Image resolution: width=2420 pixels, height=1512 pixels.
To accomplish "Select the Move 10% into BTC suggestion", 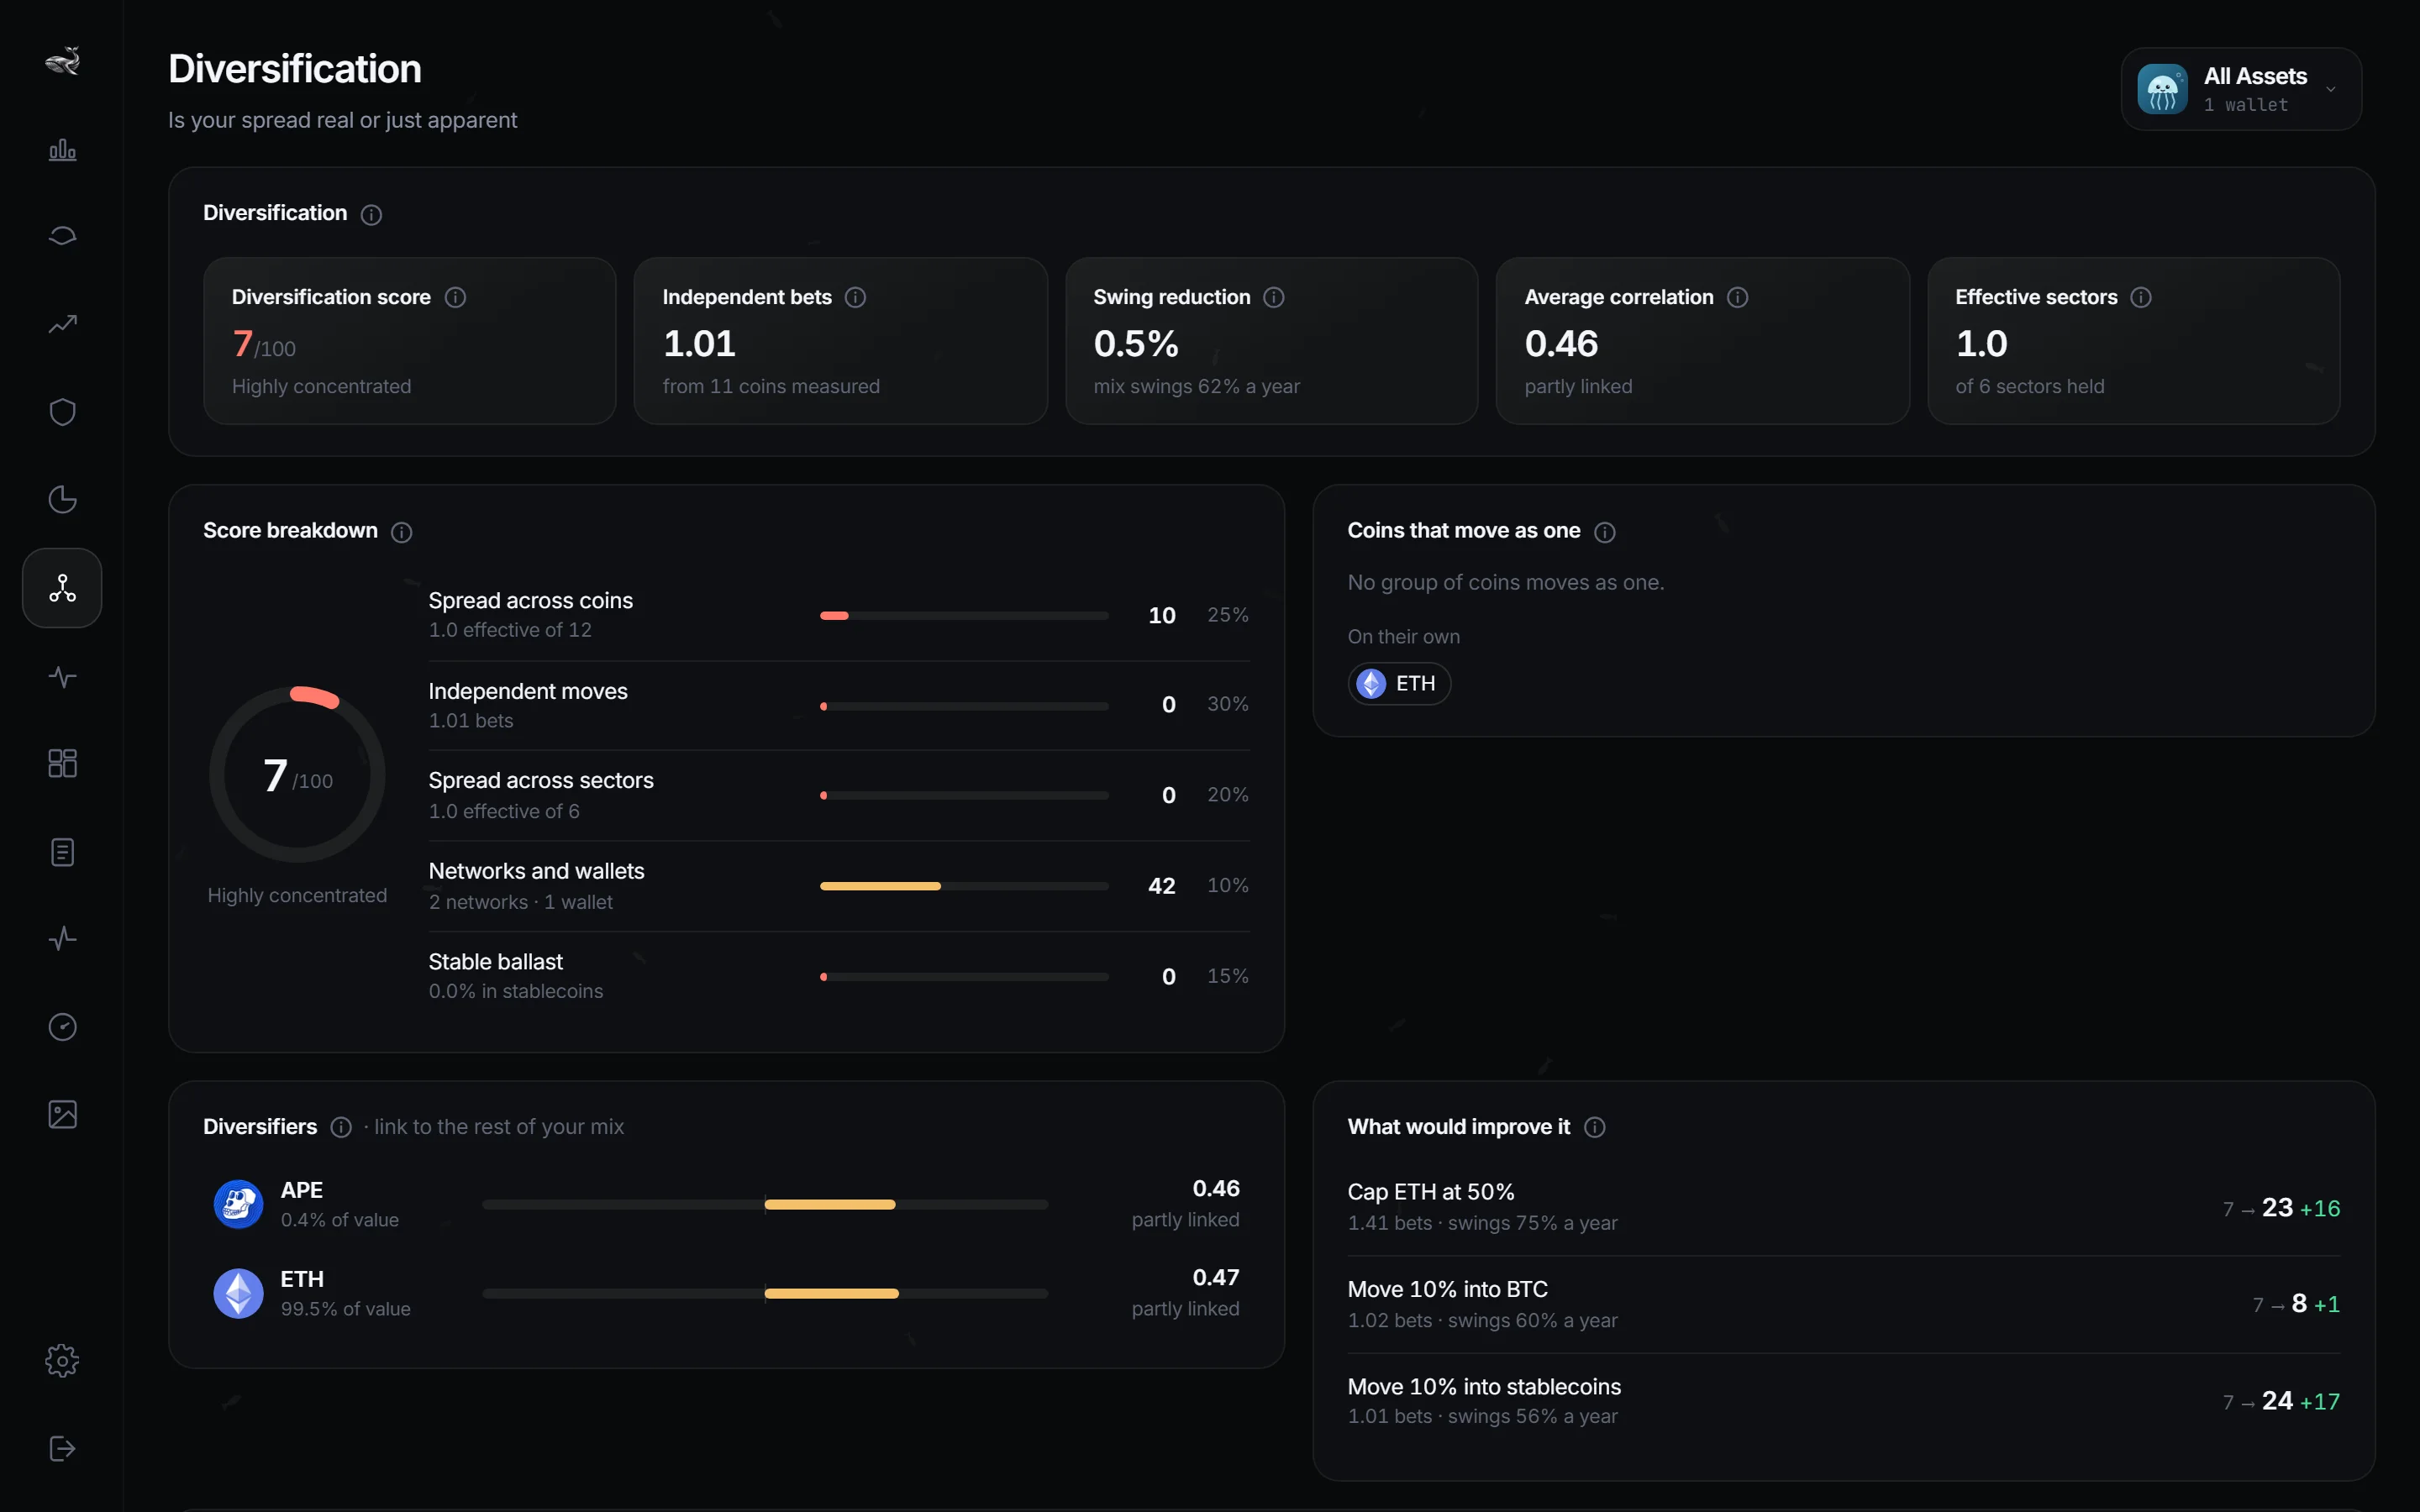I will point(1843,1304).
